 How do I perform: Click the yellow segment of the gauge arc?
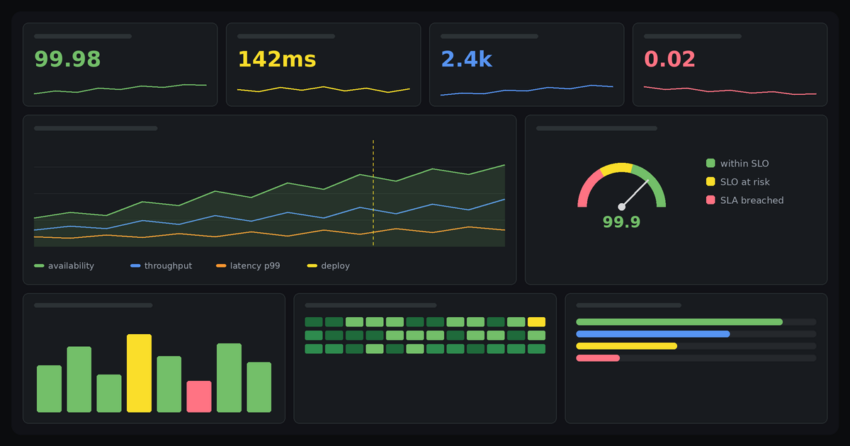[x=616, y=168]
